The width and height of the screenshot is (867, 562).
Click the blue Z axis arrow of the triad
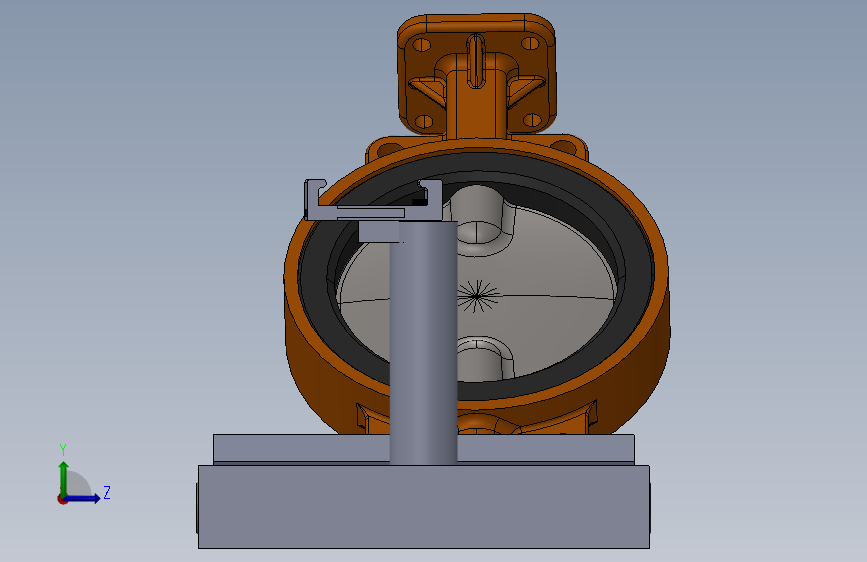(84, 498)
